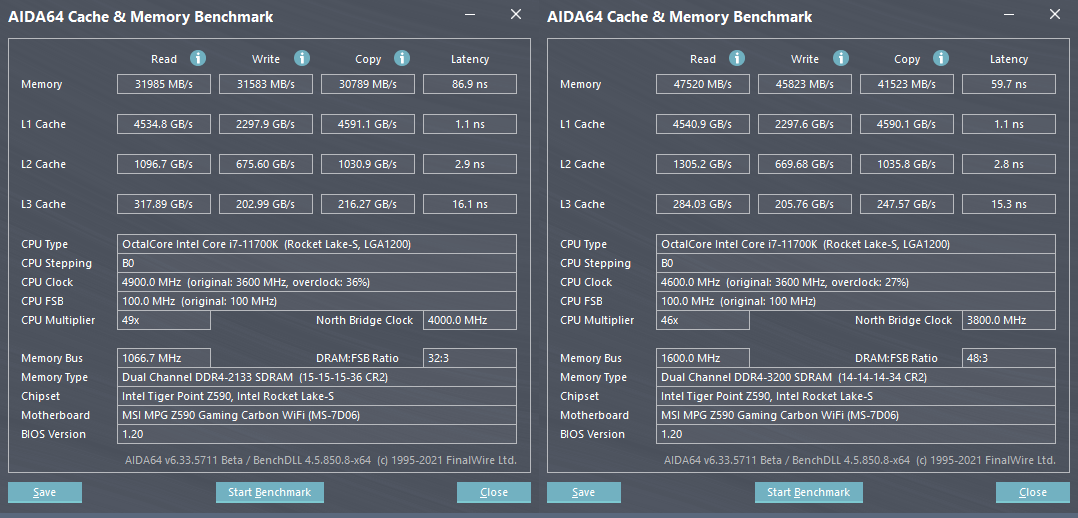Save results in the left window
1078x518 pixels.
(45, 492)
